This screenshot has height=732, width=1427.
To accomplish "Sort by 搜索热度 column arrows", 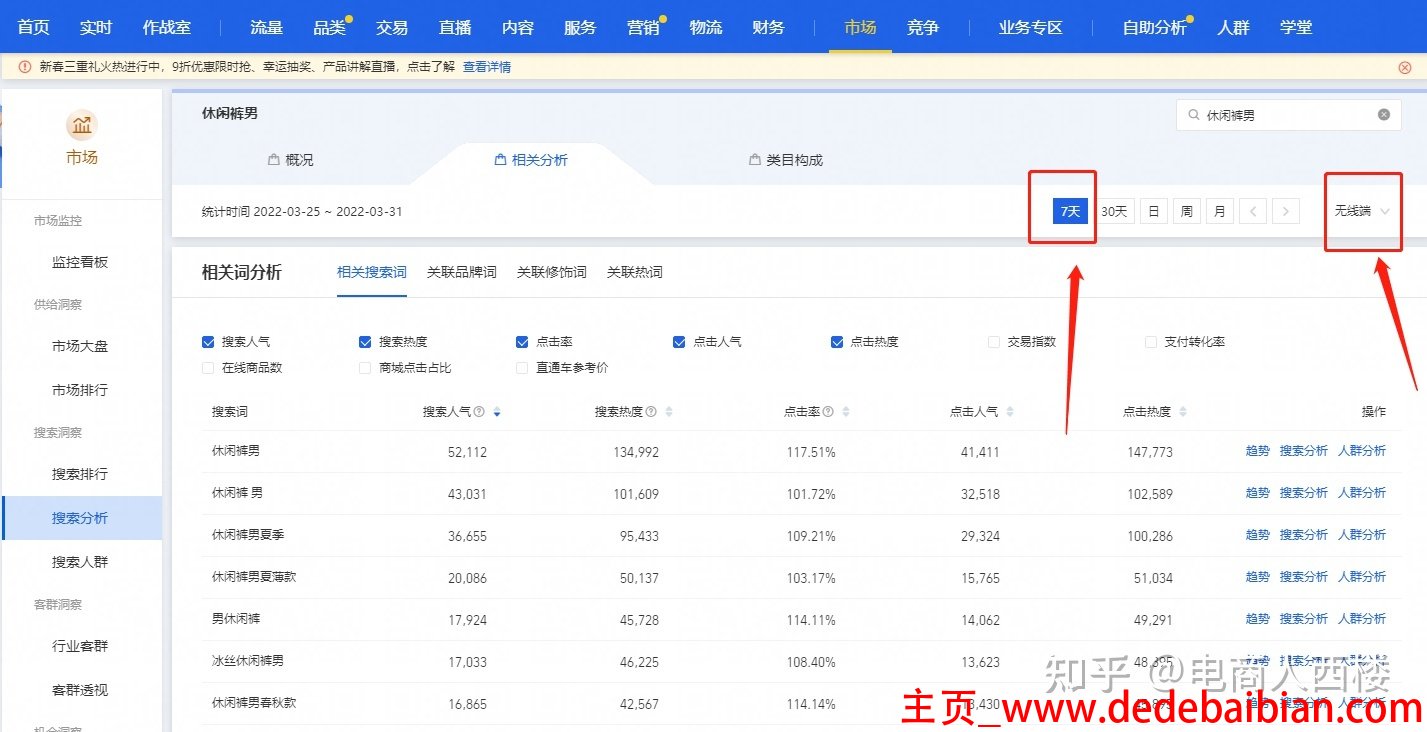I will (x=669, y=412).
